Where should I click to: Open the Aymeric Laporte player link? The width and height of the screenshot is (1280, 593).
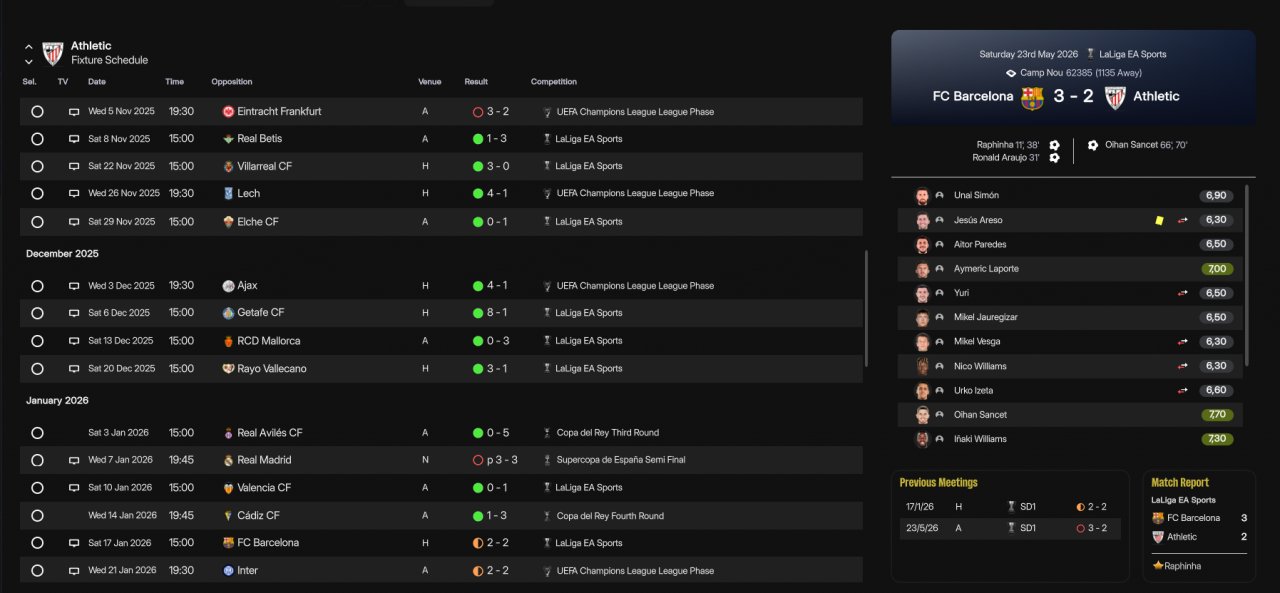coord(985,269)
